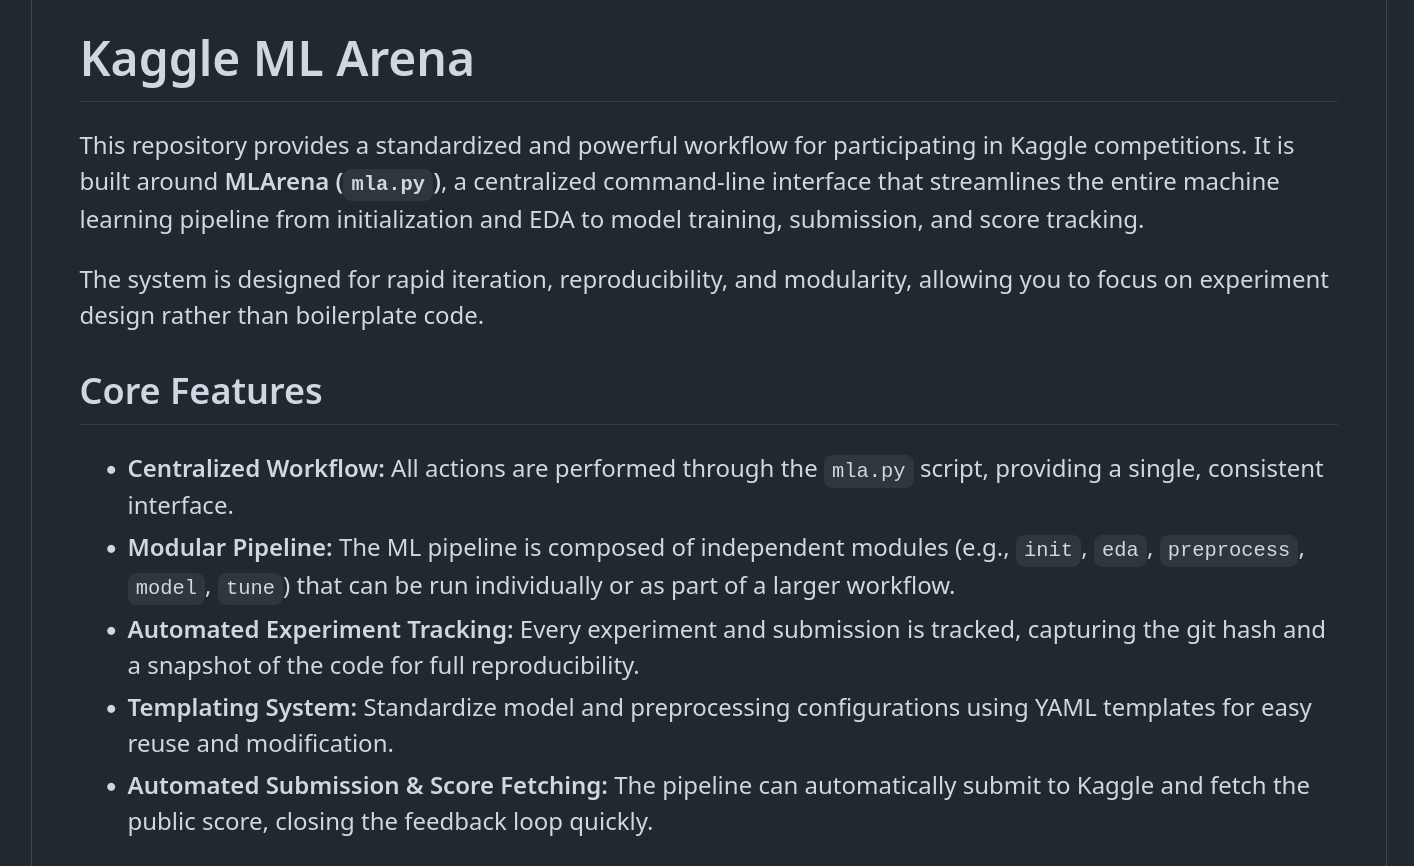Click the "model" inline code tag
Image resolution: width=1414 pixels, height=866 pixels.
166,588
